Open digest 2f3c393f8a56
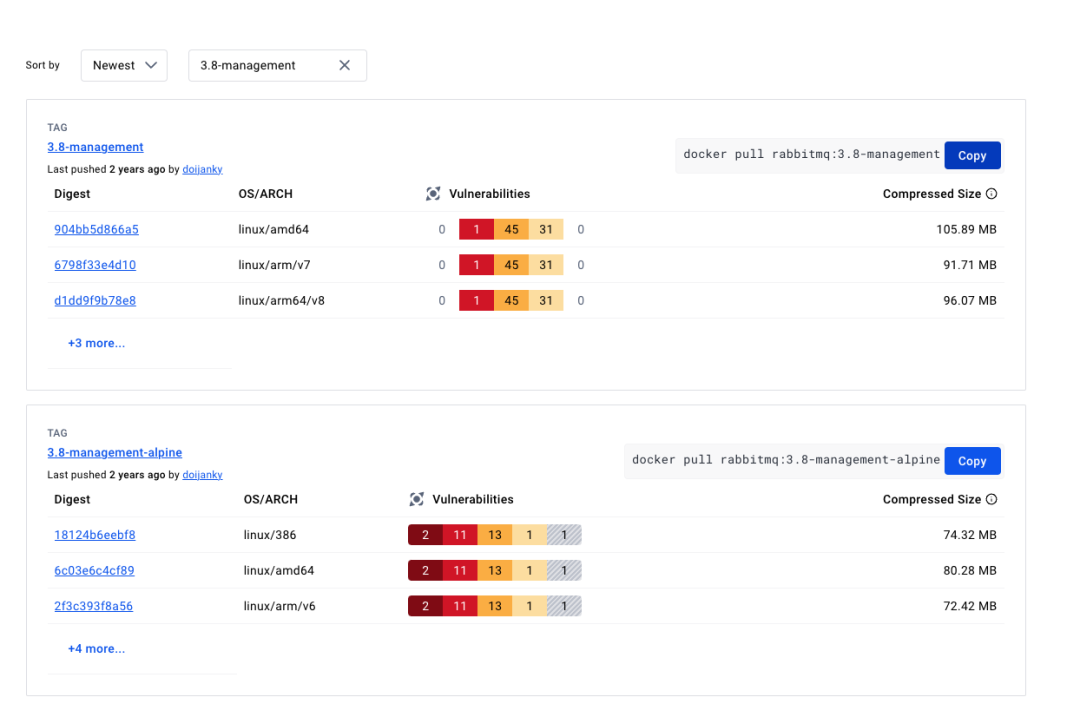This screenshot has height=717, width=1080. pyautogui.click(x=94, y=607)
